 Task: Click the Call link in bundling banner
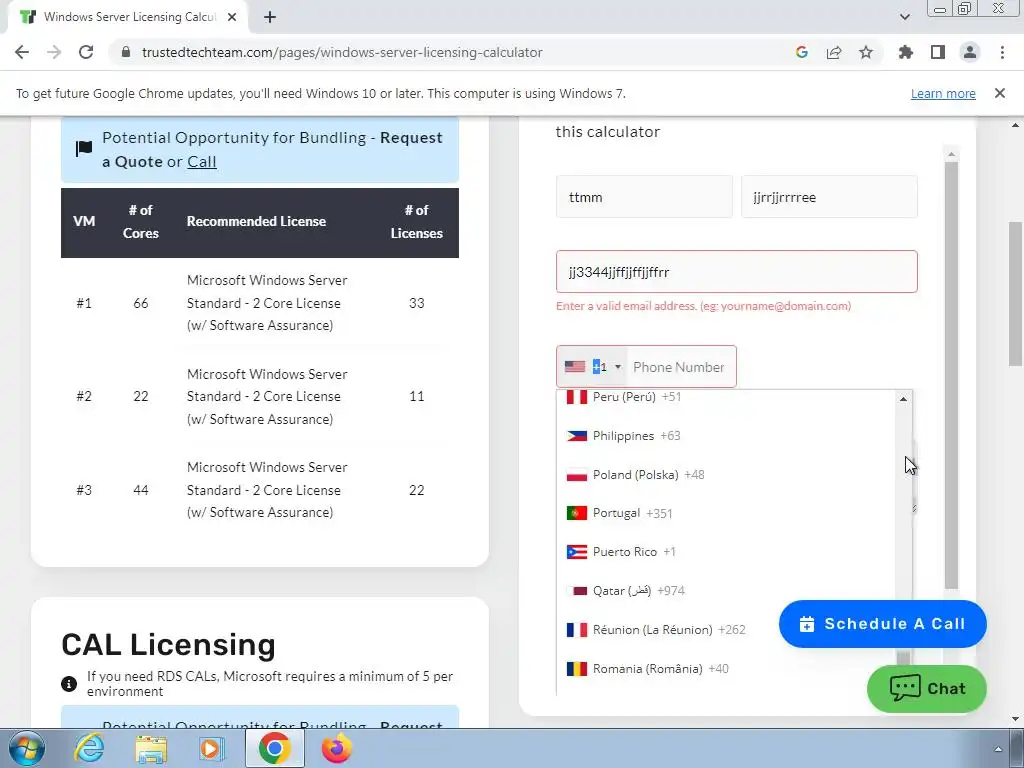201,161
